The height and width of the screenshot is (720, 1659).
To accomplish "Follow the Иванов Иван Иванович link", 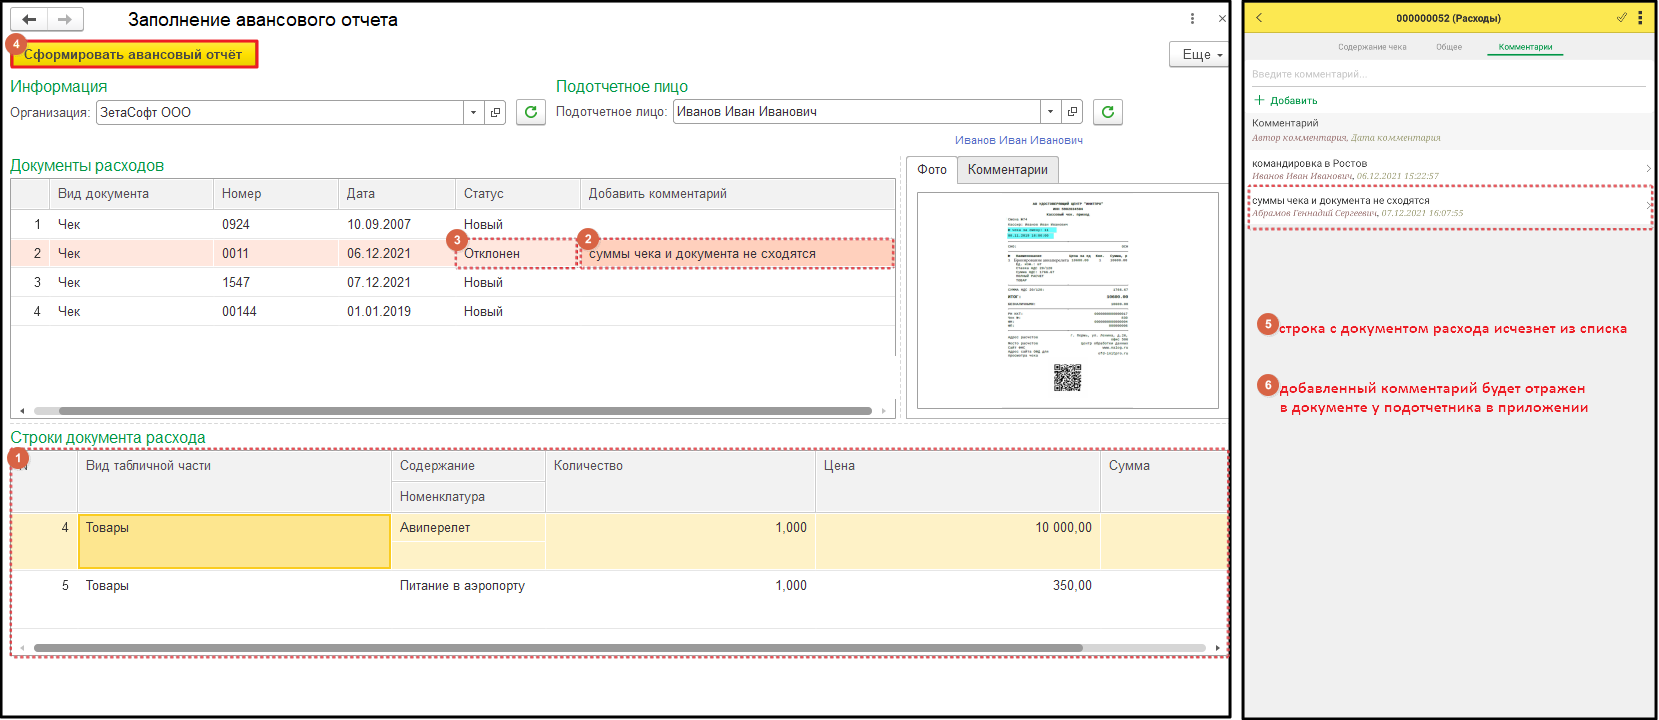I will 1018,140.
